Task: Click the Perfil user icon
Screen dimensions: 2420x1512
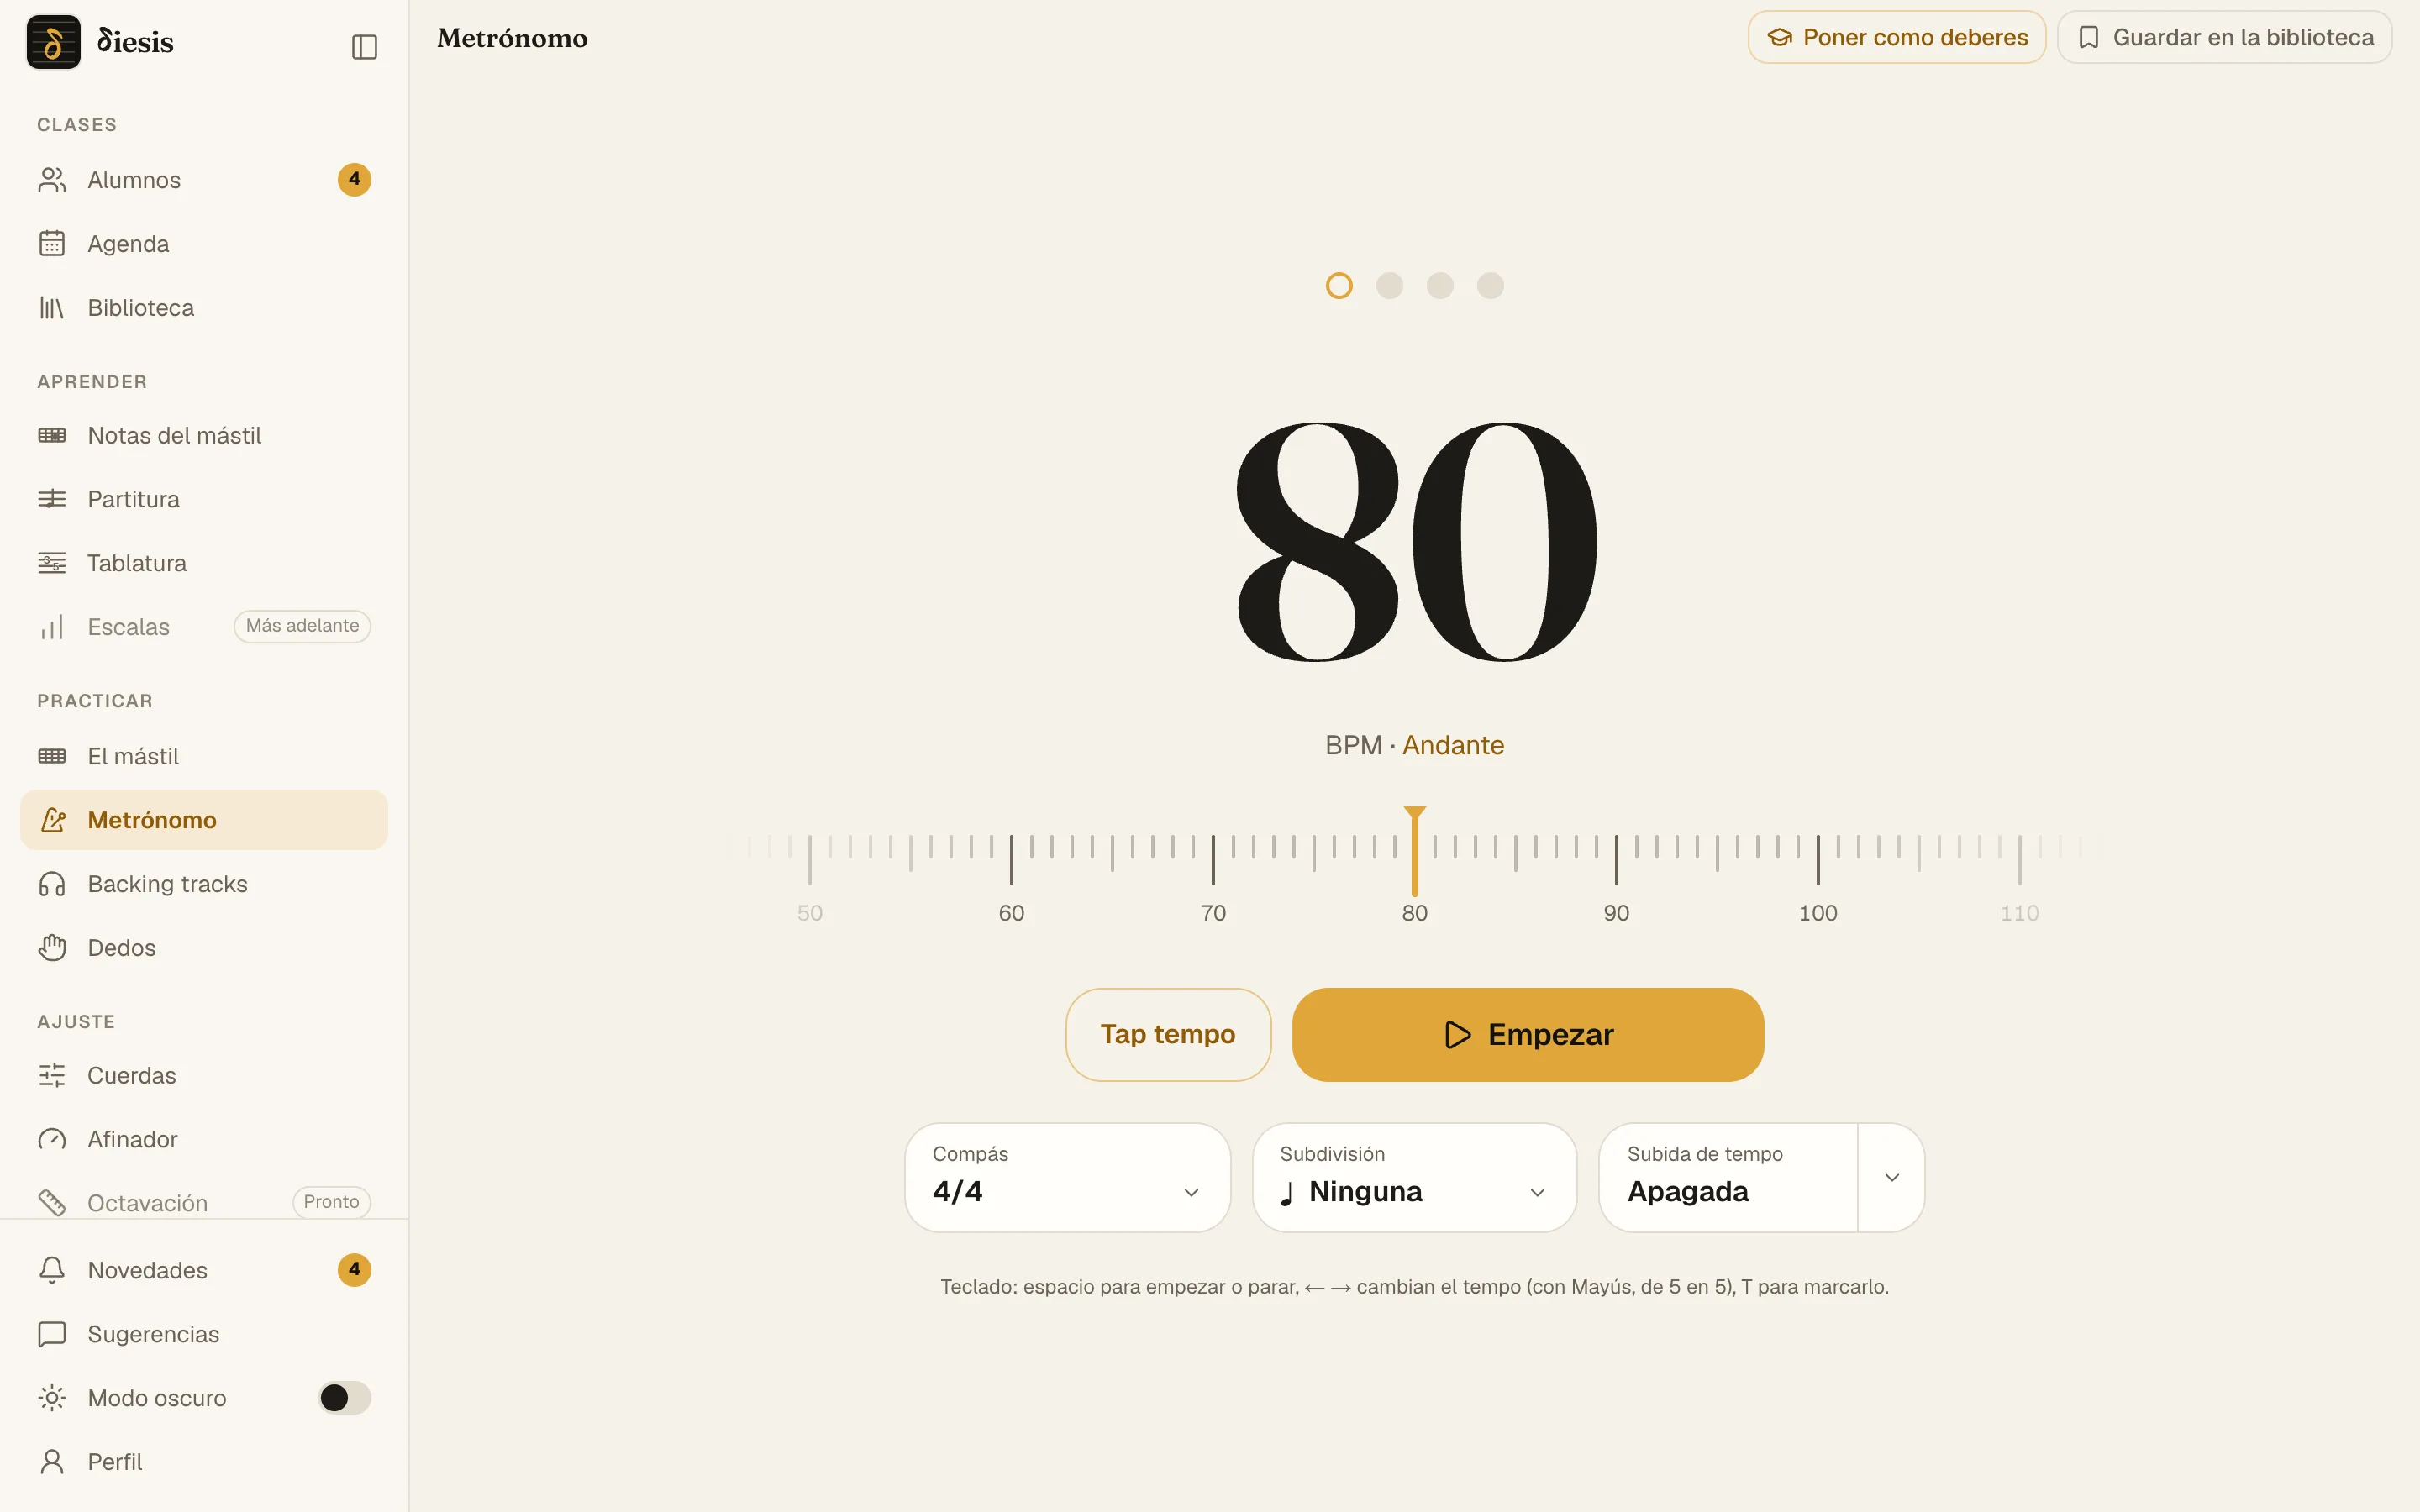Action: (x=52, y=1462)
